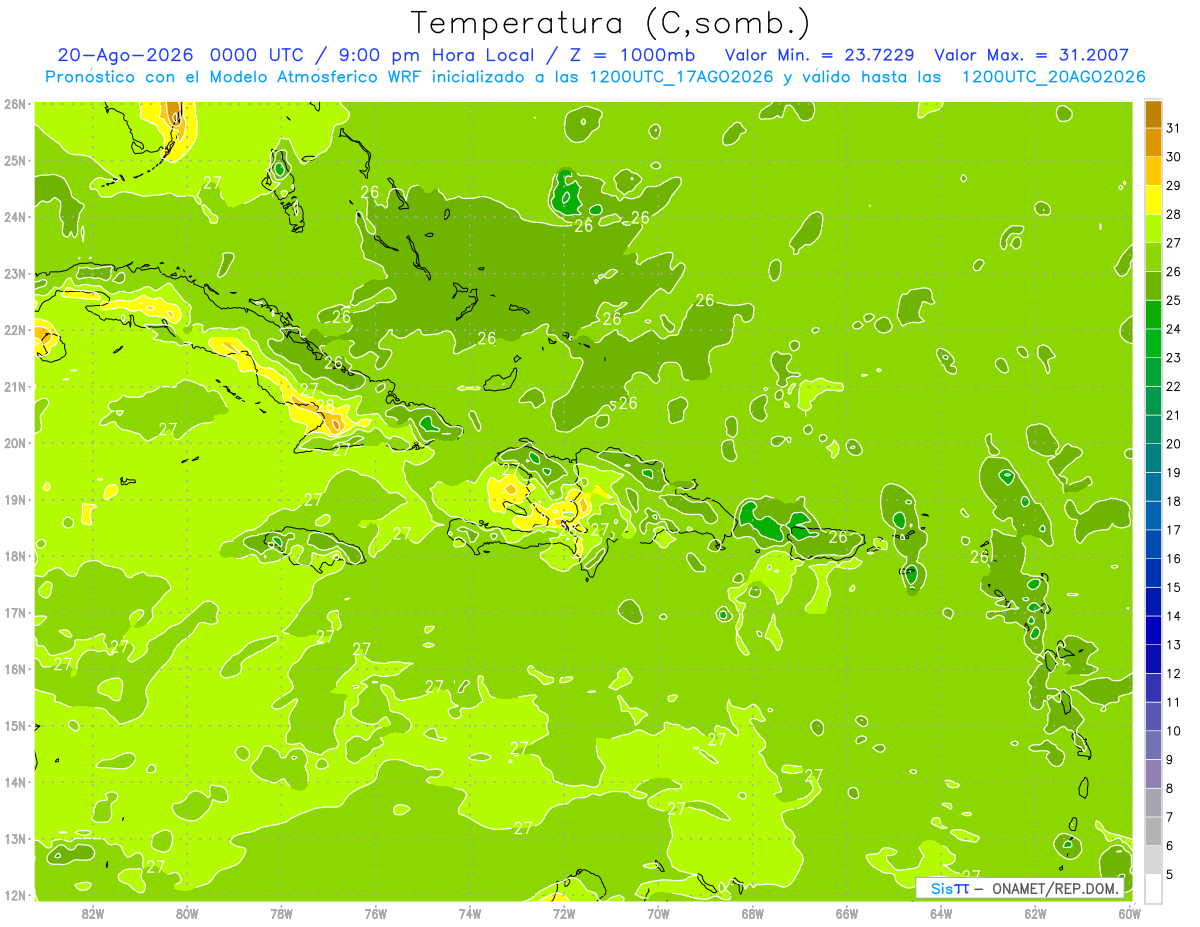Click the 25N latitude axis label
The image size is (1200, 927).
click(x=15, y=160)
